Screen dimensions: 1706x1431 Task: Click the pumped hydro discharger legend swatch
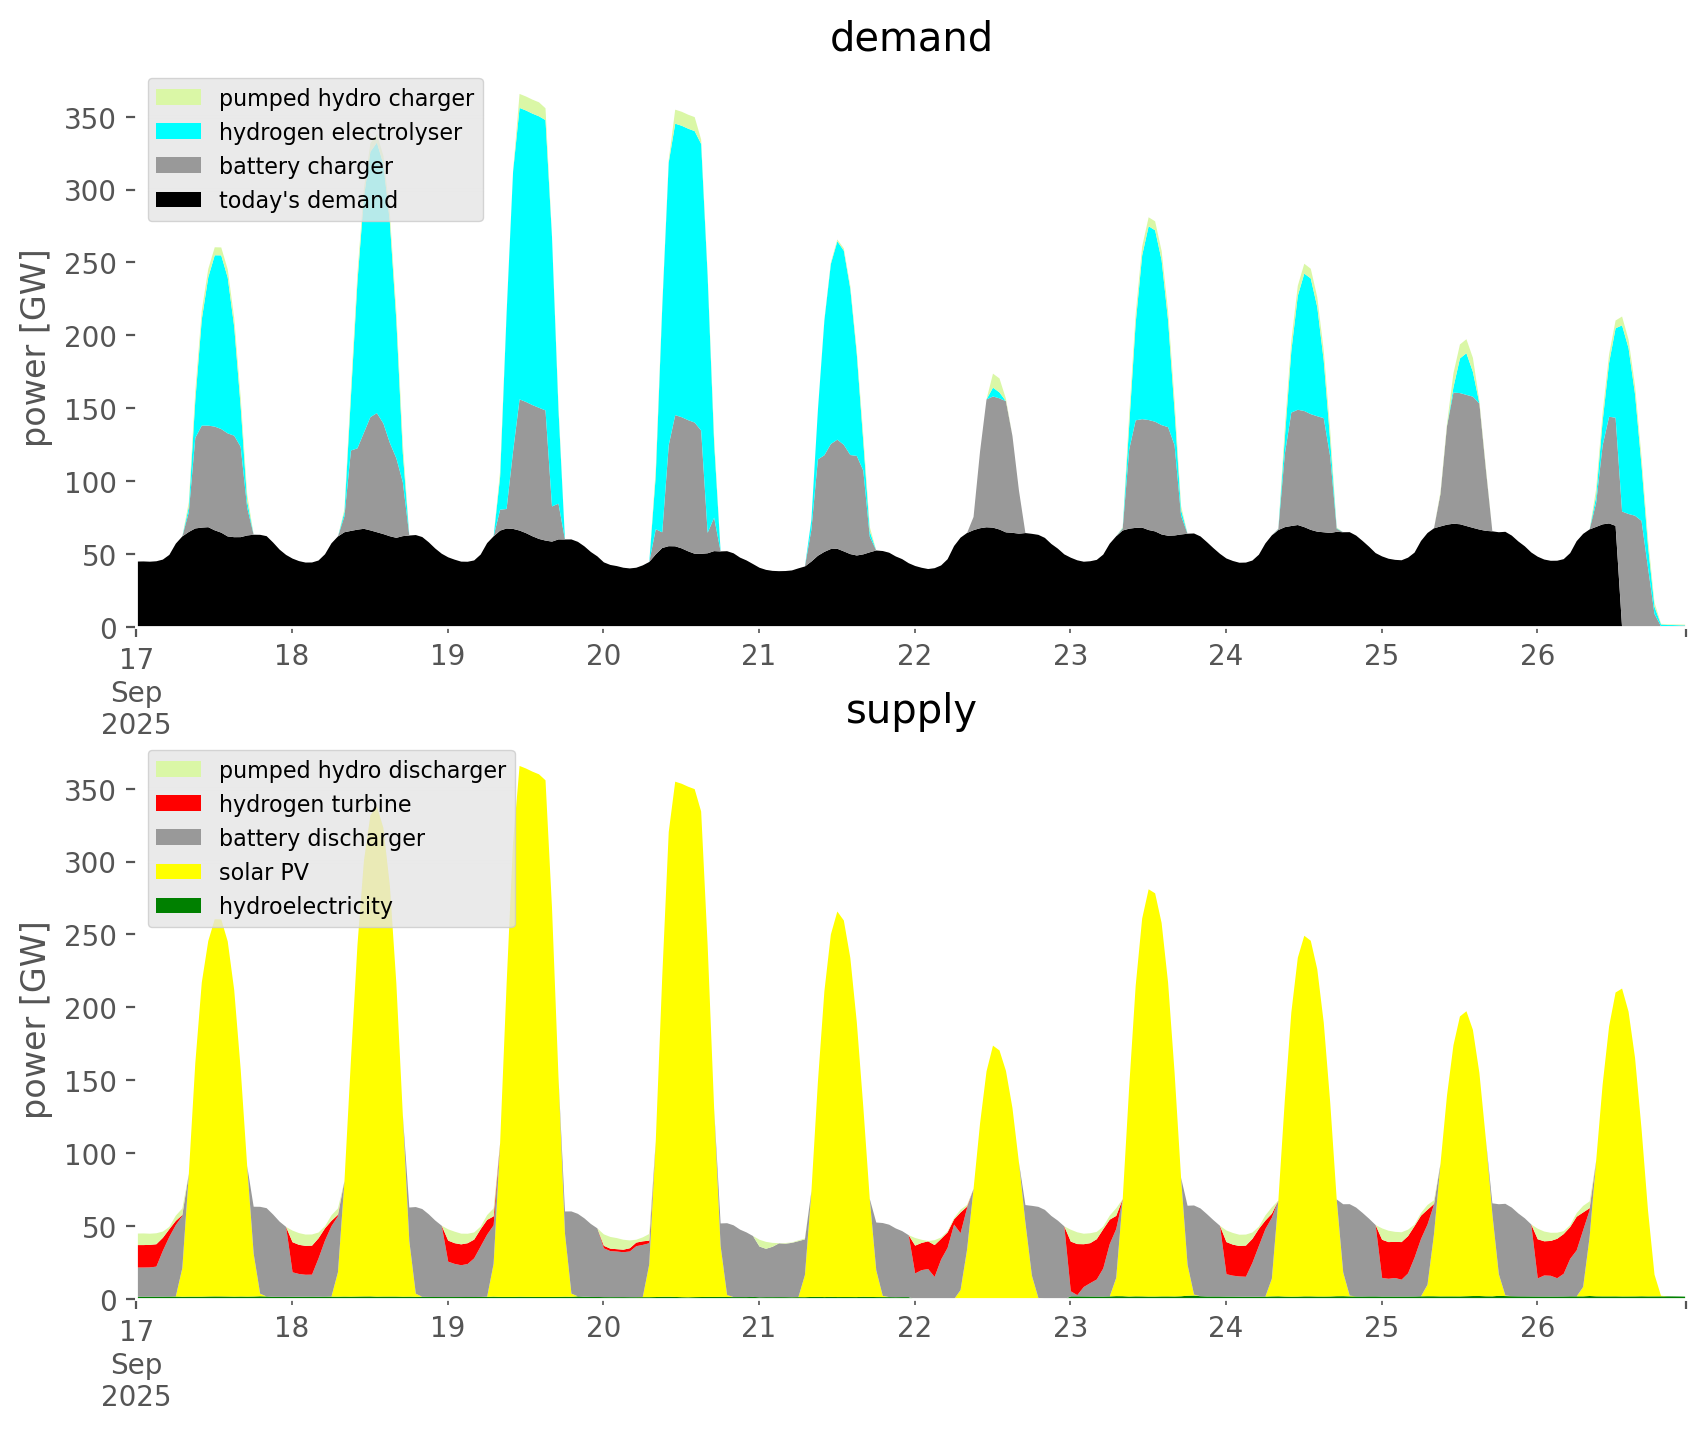point(179,770)
